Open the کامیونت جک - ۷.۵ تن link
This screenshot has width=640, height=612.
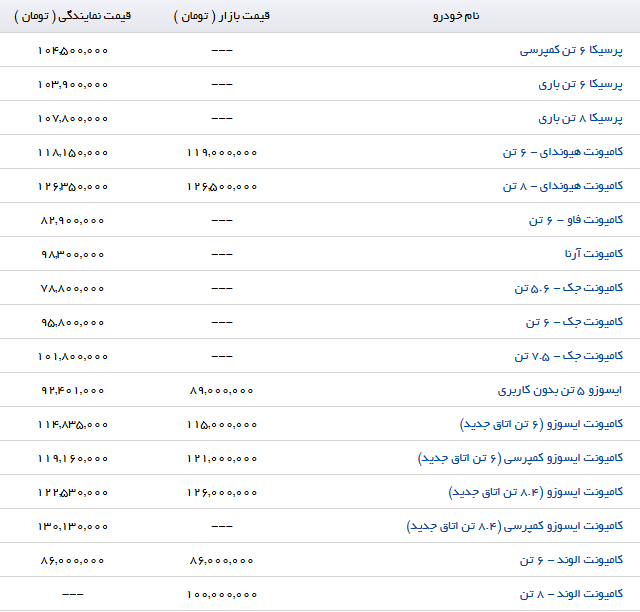pos(569,356)
